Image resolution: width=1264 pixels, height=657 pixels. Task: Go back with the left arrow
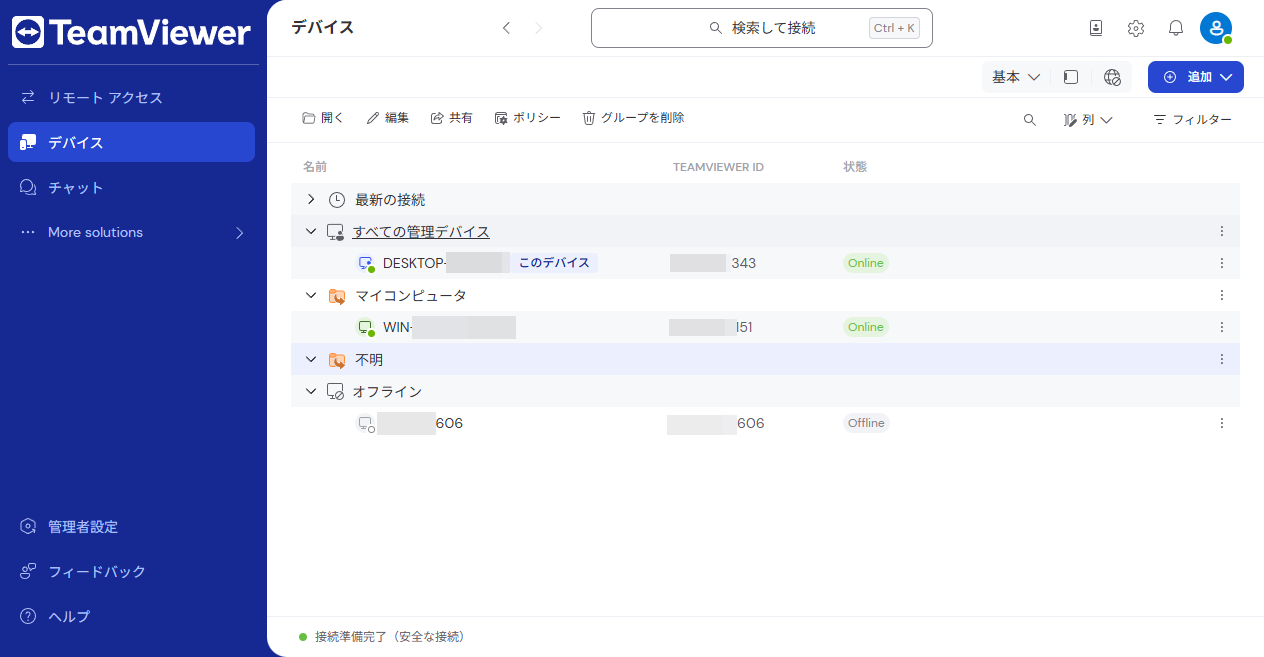(x=506, y=28)
